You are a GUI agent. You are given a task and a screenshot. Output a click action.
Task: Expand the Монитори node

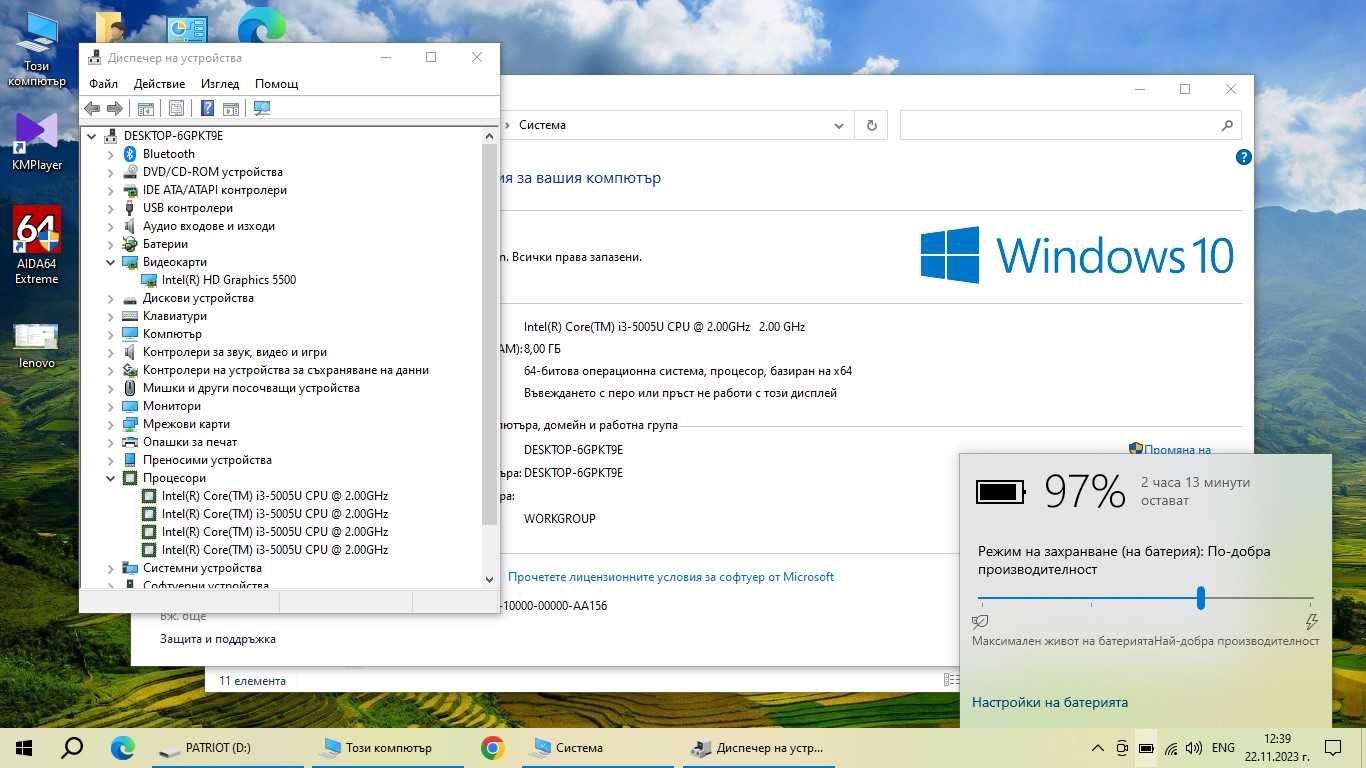111,406
